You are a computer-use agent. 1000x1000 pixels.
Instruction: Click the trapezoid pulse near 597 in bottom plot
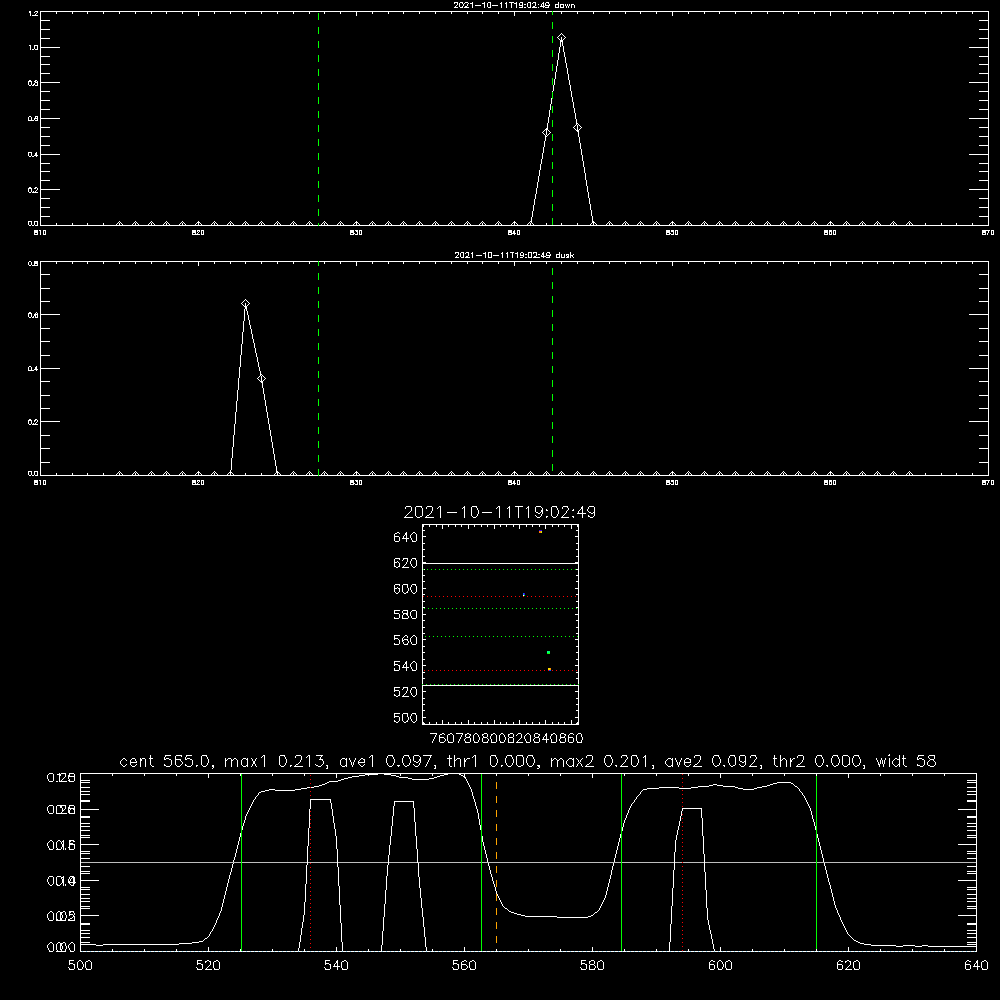pyautogui.click(x=692, y=878)
